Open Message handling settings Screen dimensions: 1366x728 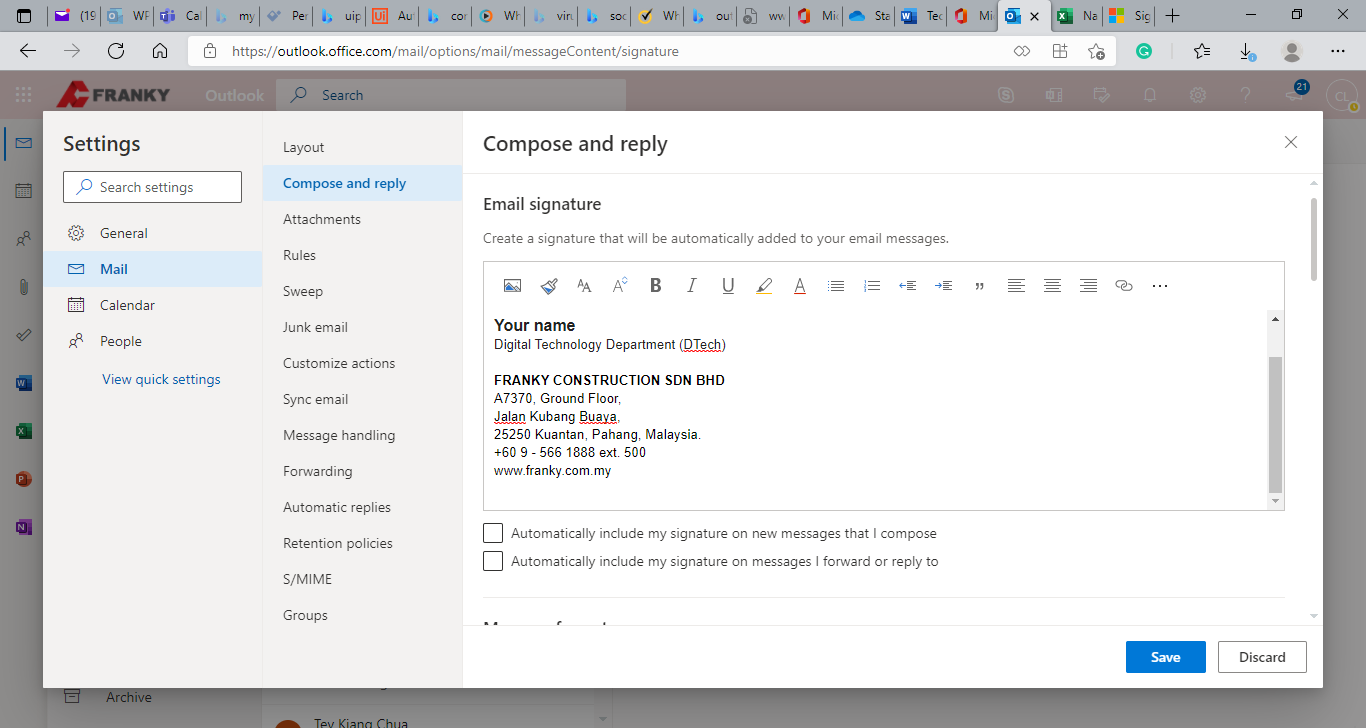[362, 435]
